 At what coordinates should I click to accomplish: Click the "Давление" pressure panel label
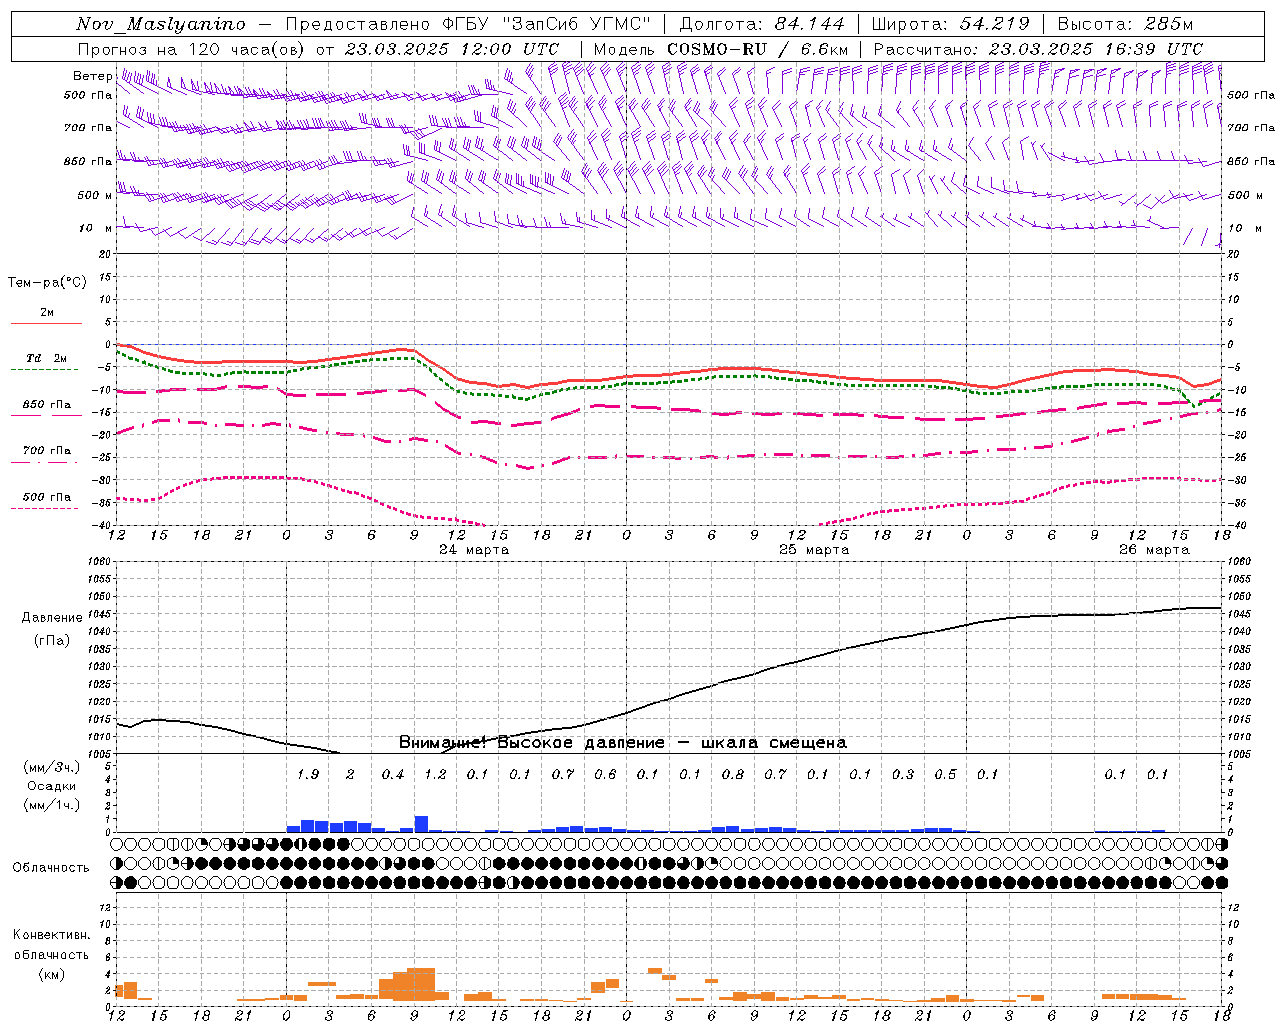tap(52, 617)
